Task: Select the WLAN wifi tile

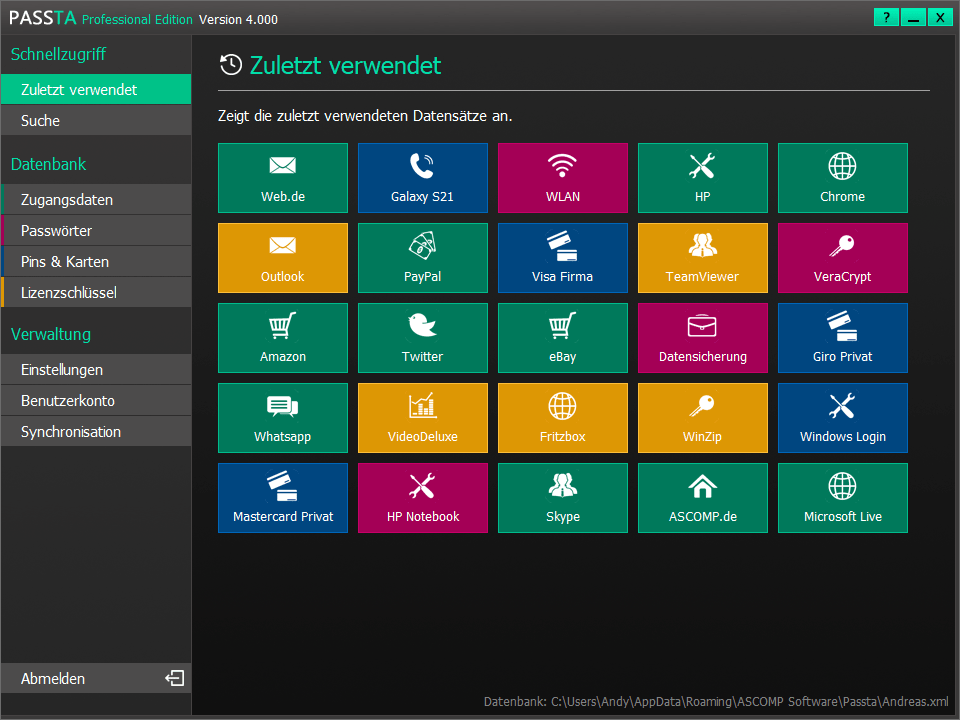Action: (563, 178)
